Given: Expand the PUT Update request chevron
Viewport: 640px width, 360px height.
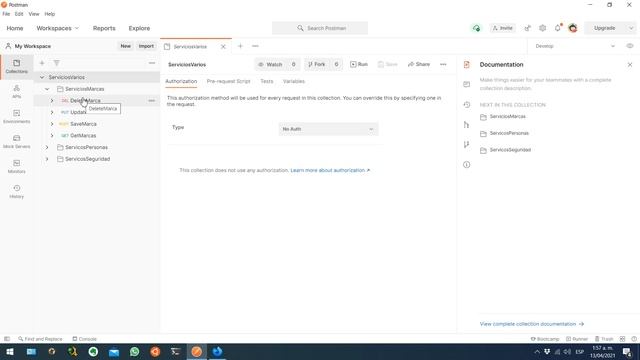Looking at the screenshot, I should tap(52, 112).
